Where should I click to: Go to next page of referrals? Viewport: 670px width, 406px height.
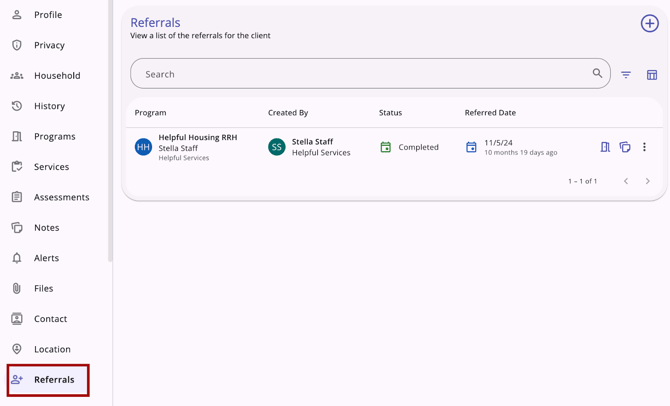coord(647,181)
